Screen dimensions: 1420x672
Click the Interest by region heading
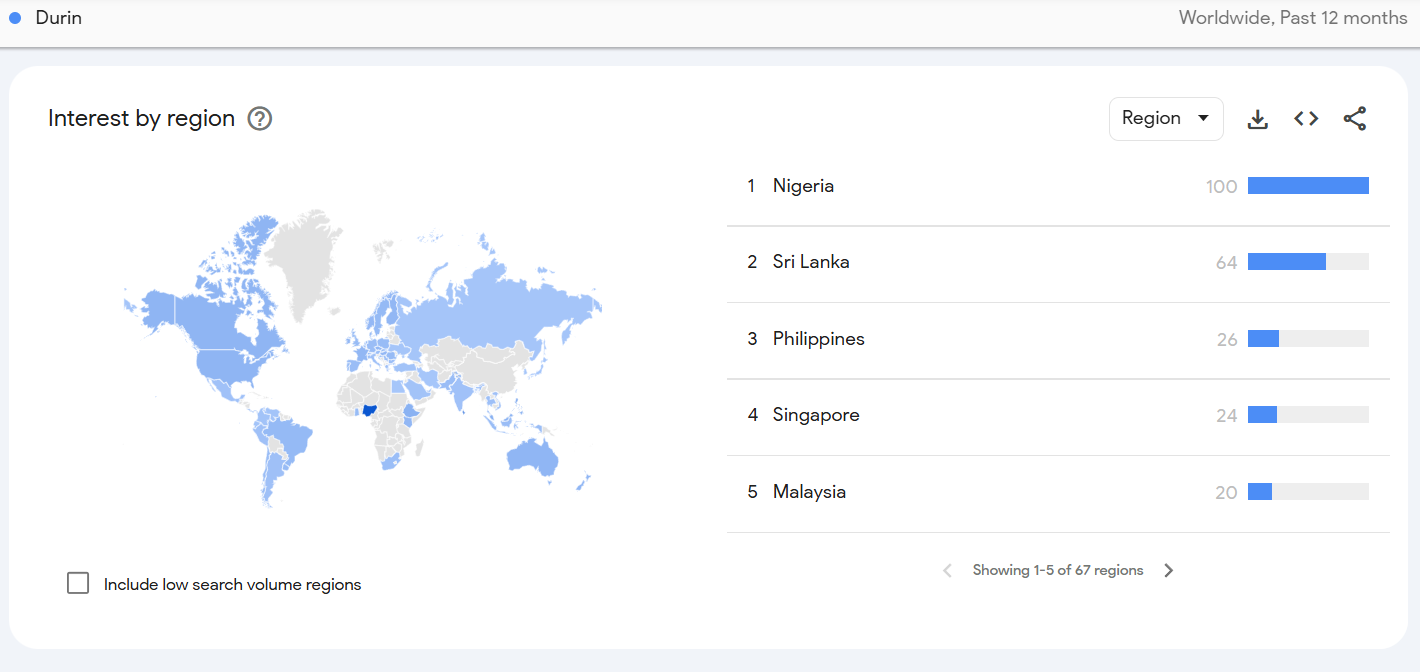(142, 119)
